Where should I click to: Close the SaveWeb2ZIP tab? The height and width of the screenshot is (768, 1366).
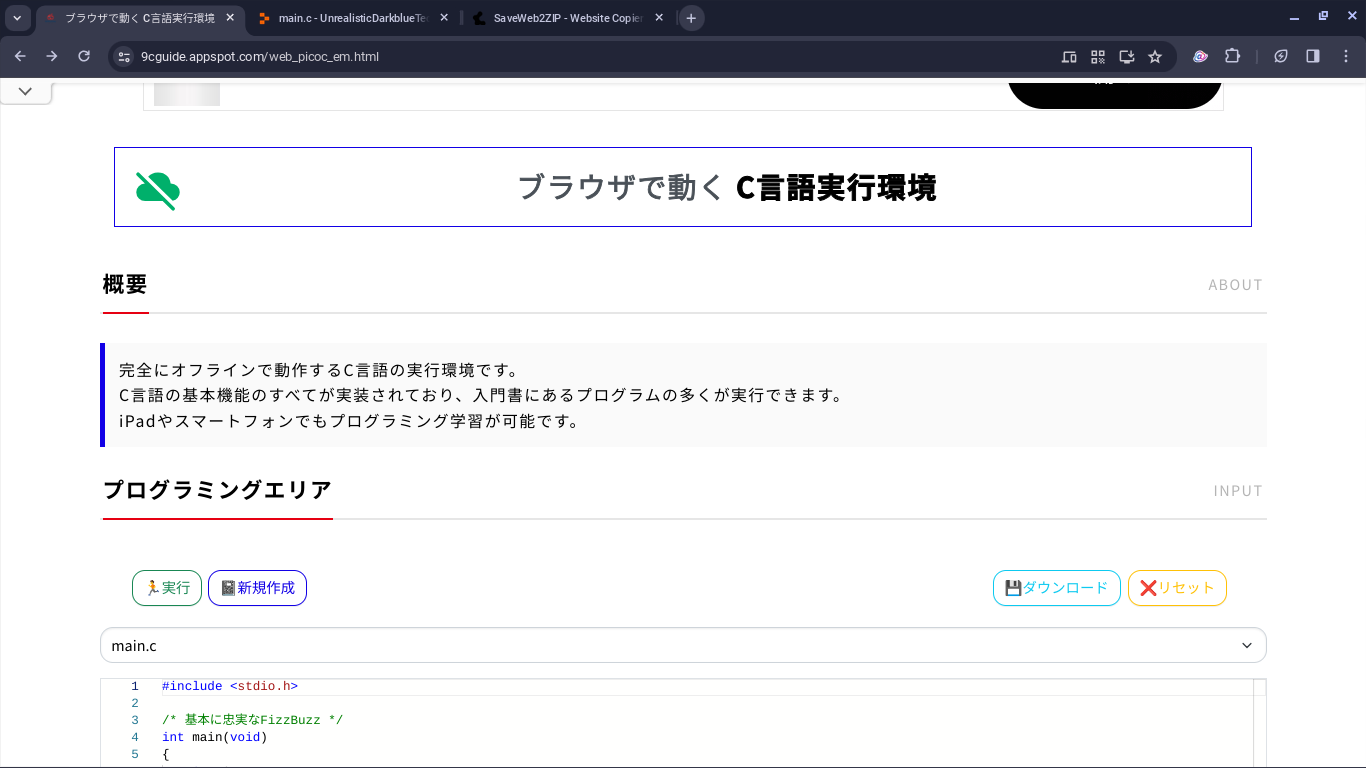pos(659,18)
